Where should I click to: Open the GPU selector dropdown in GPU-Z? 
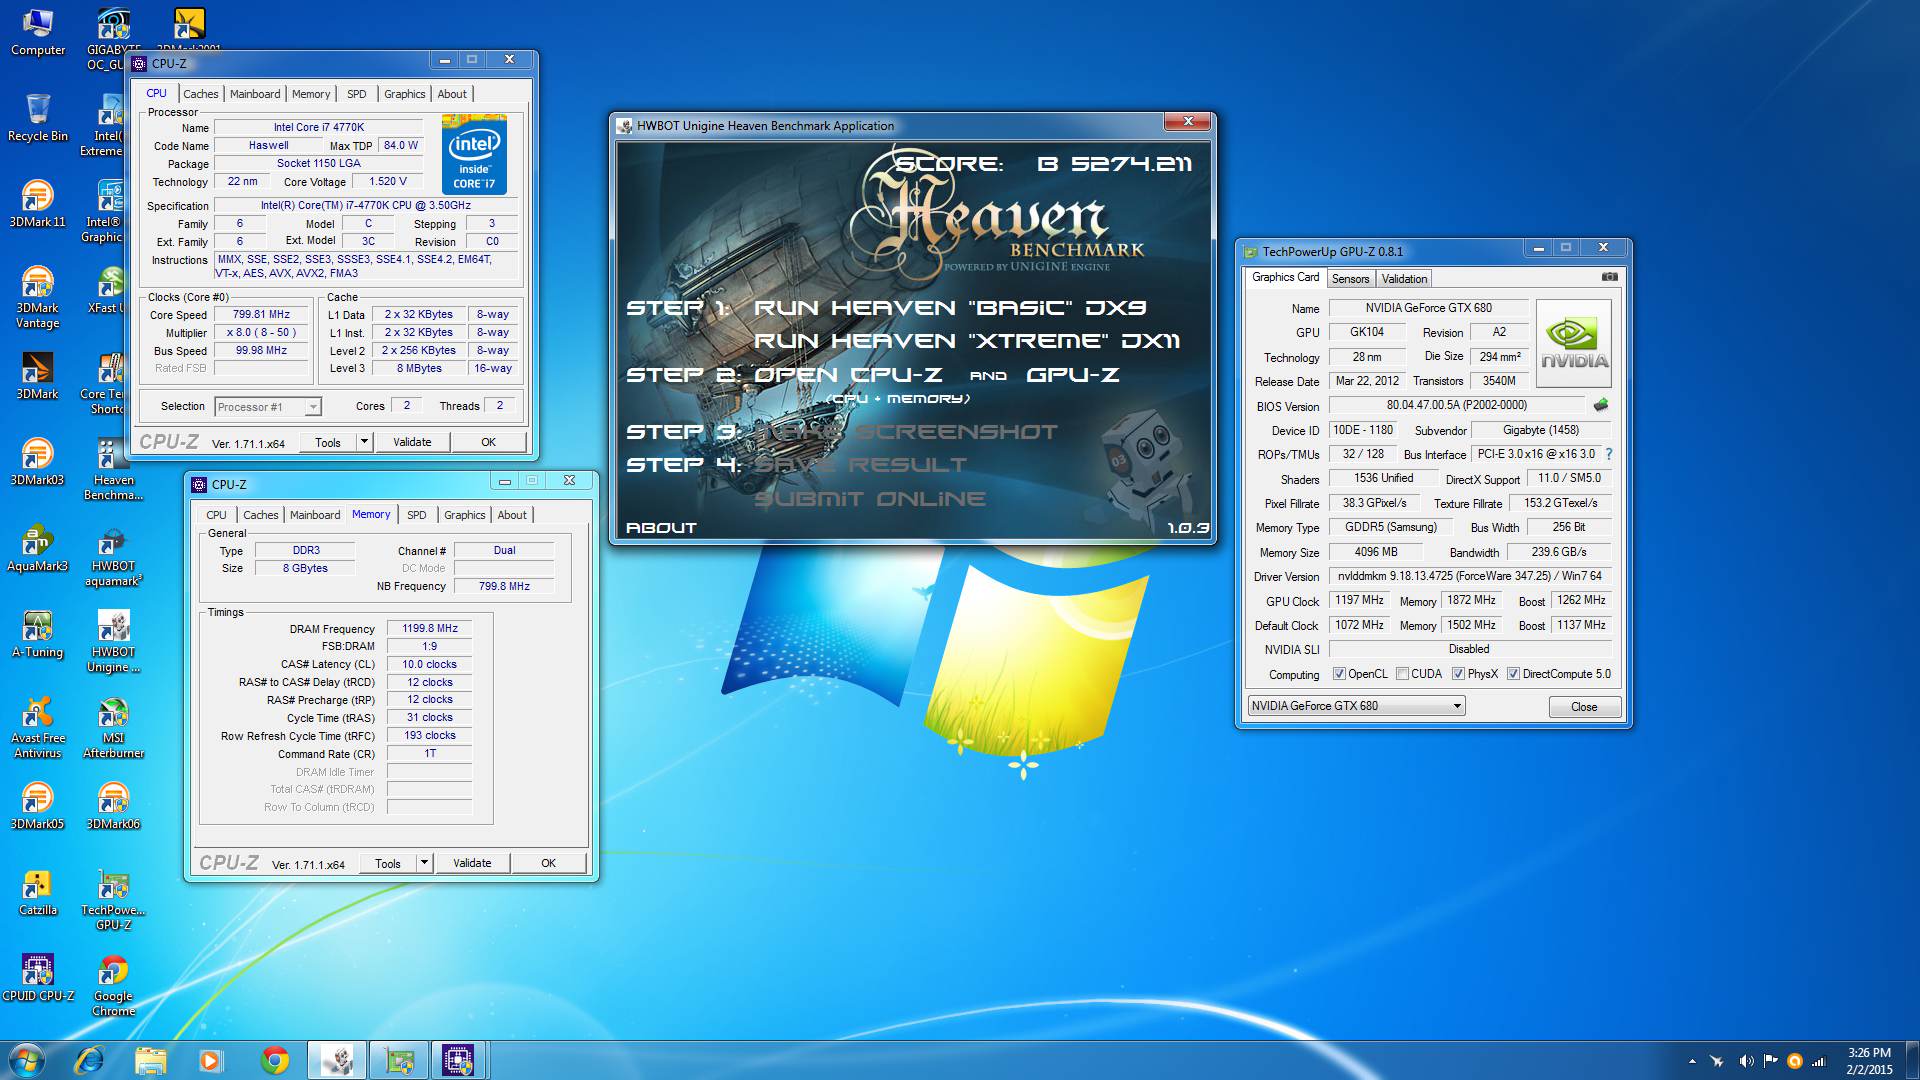point(1355,706)
